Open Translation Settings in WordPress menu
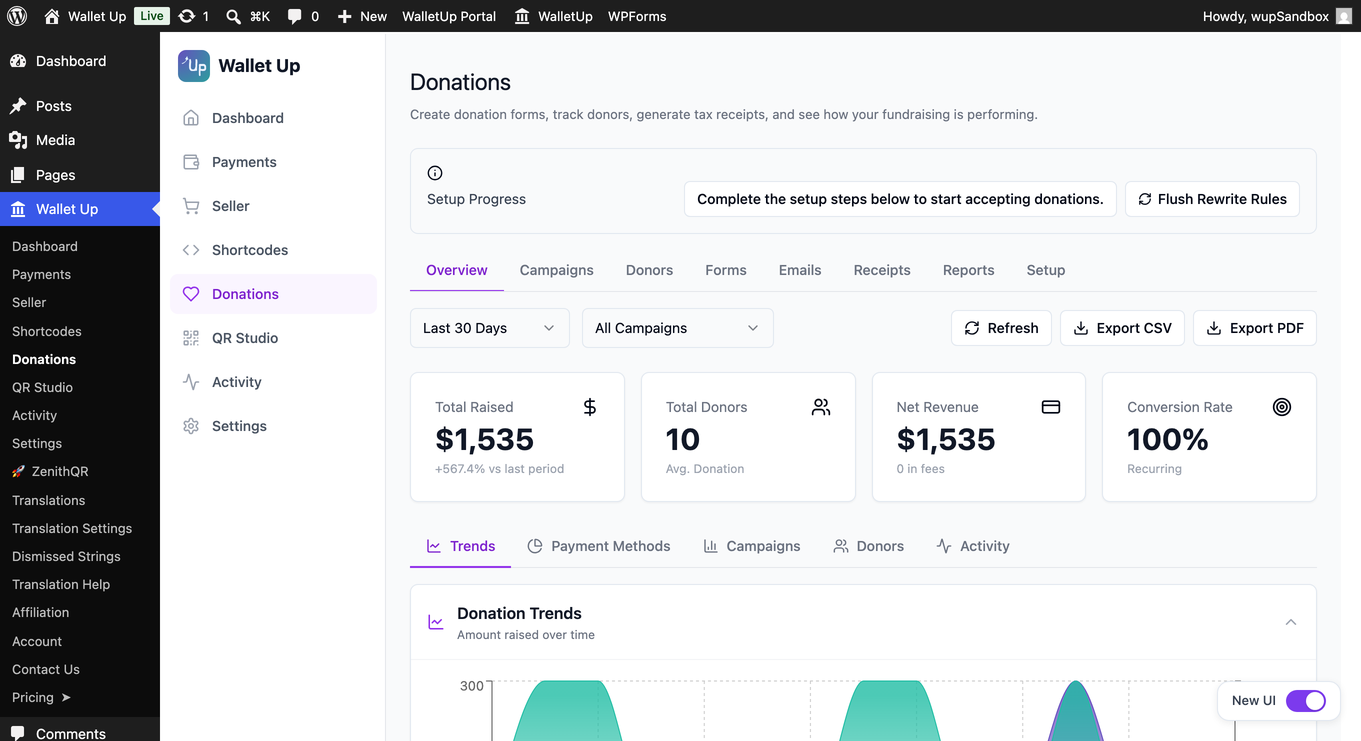The image size is (1361, 741). (x=72, y=528)
